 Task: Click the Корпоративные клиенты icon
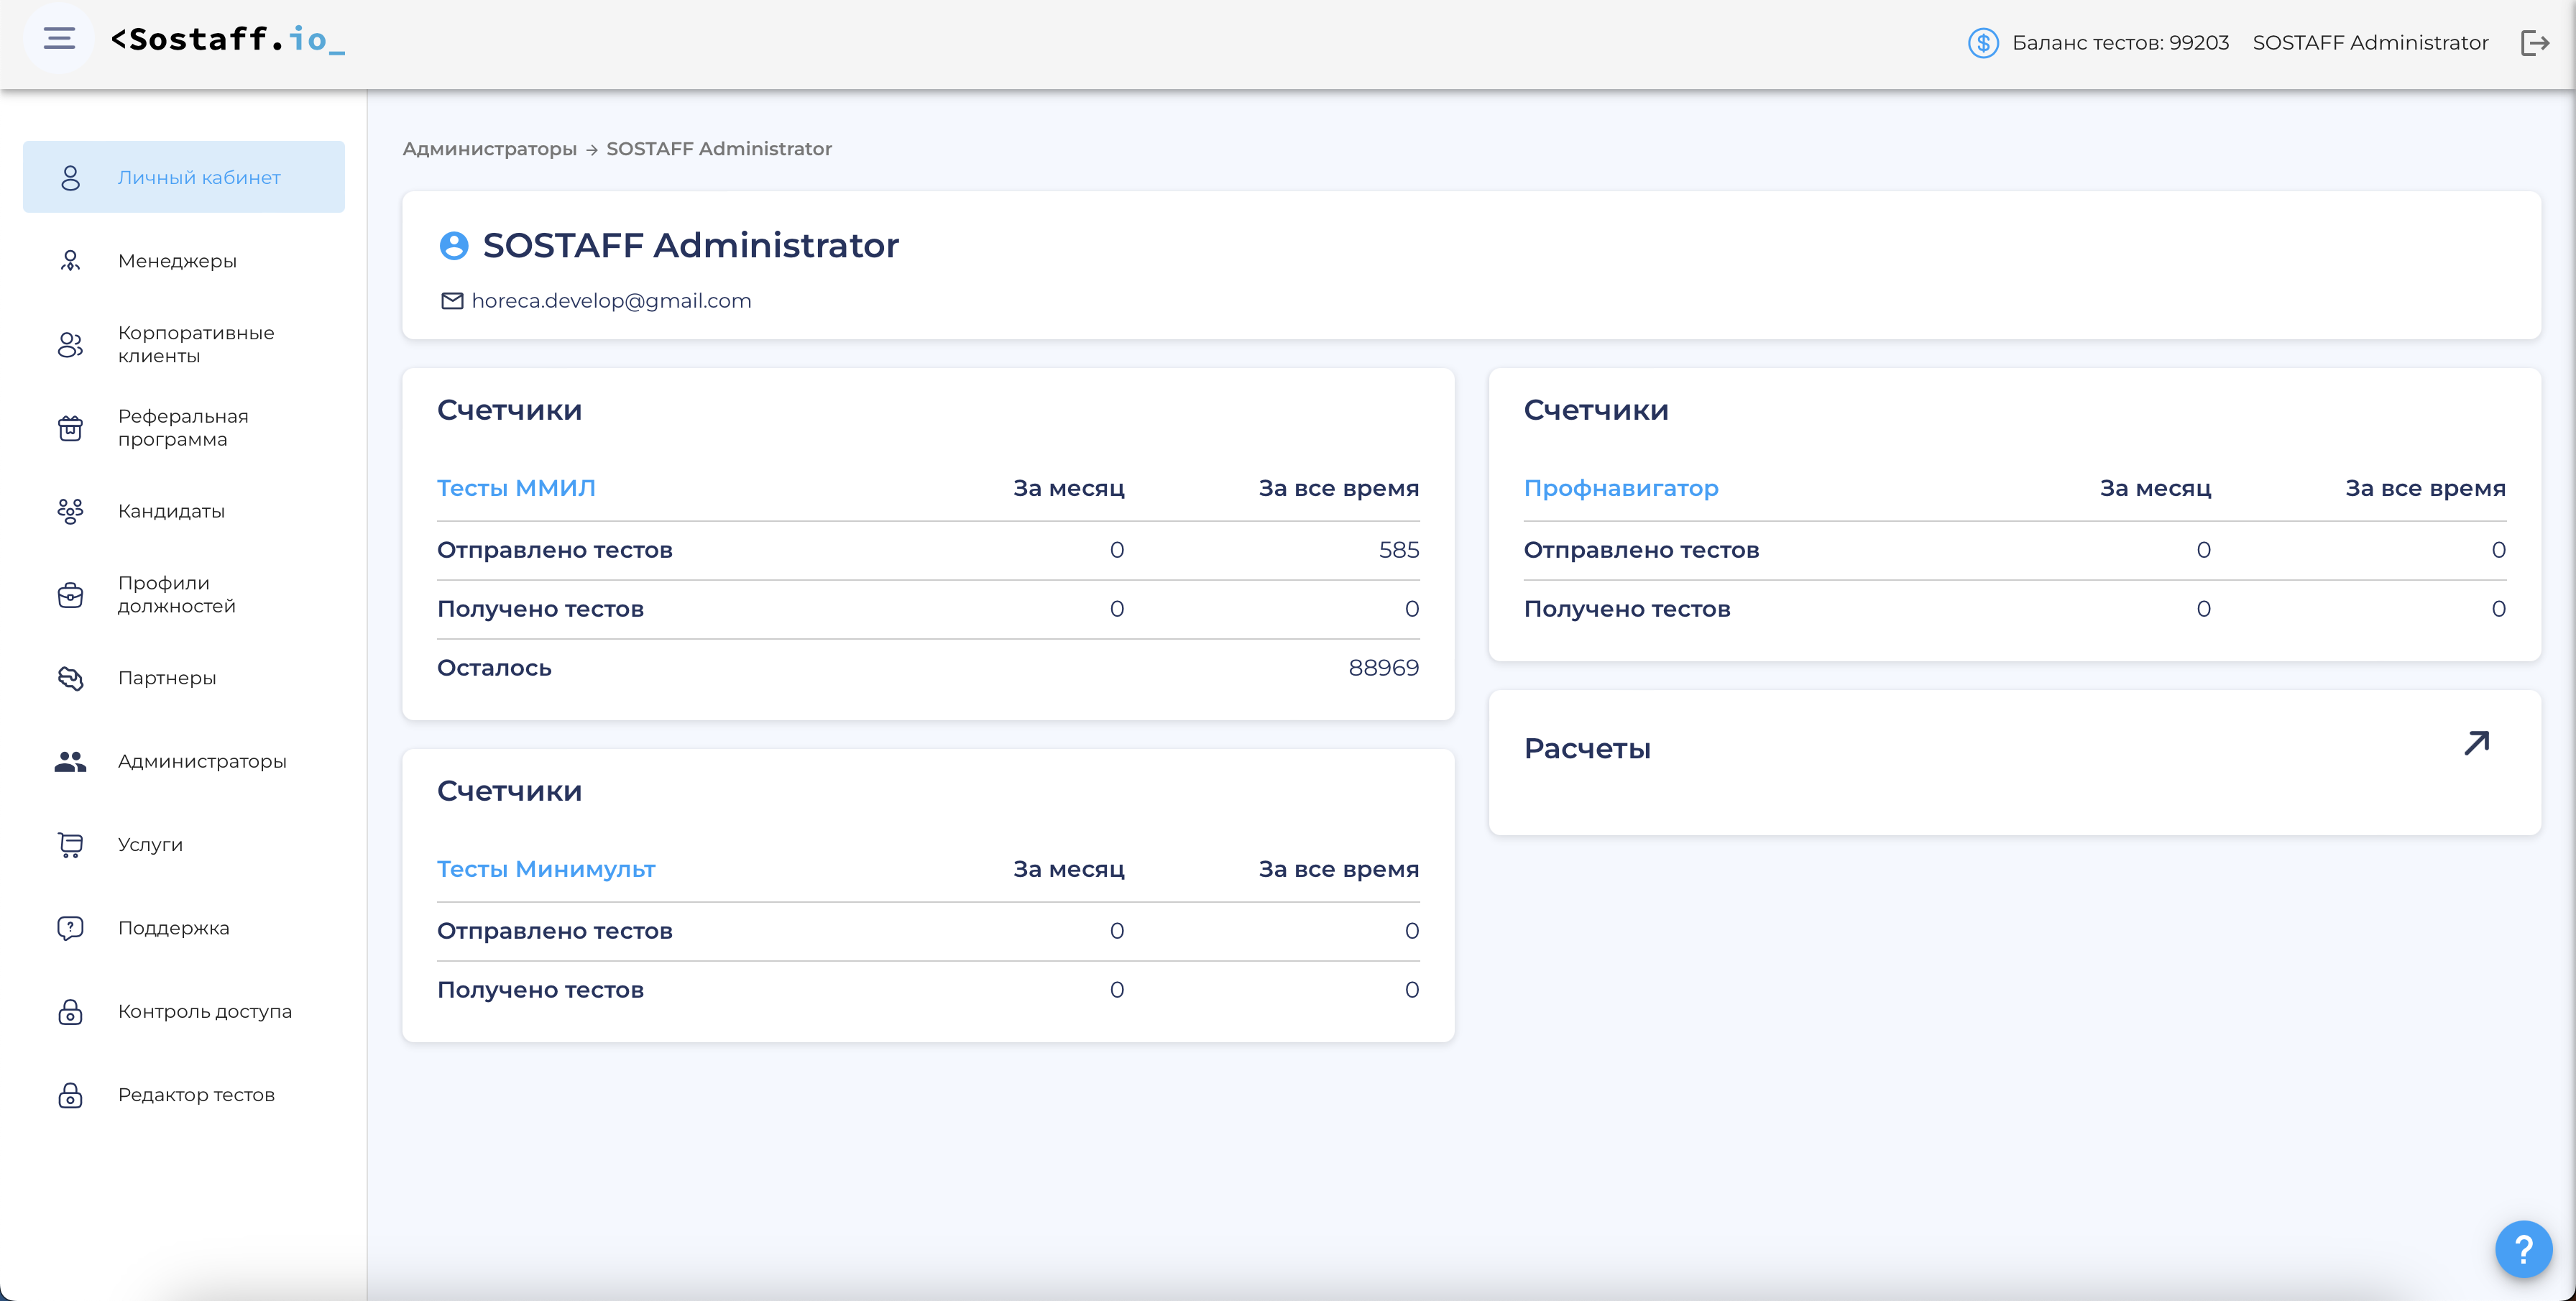(70, 344)
